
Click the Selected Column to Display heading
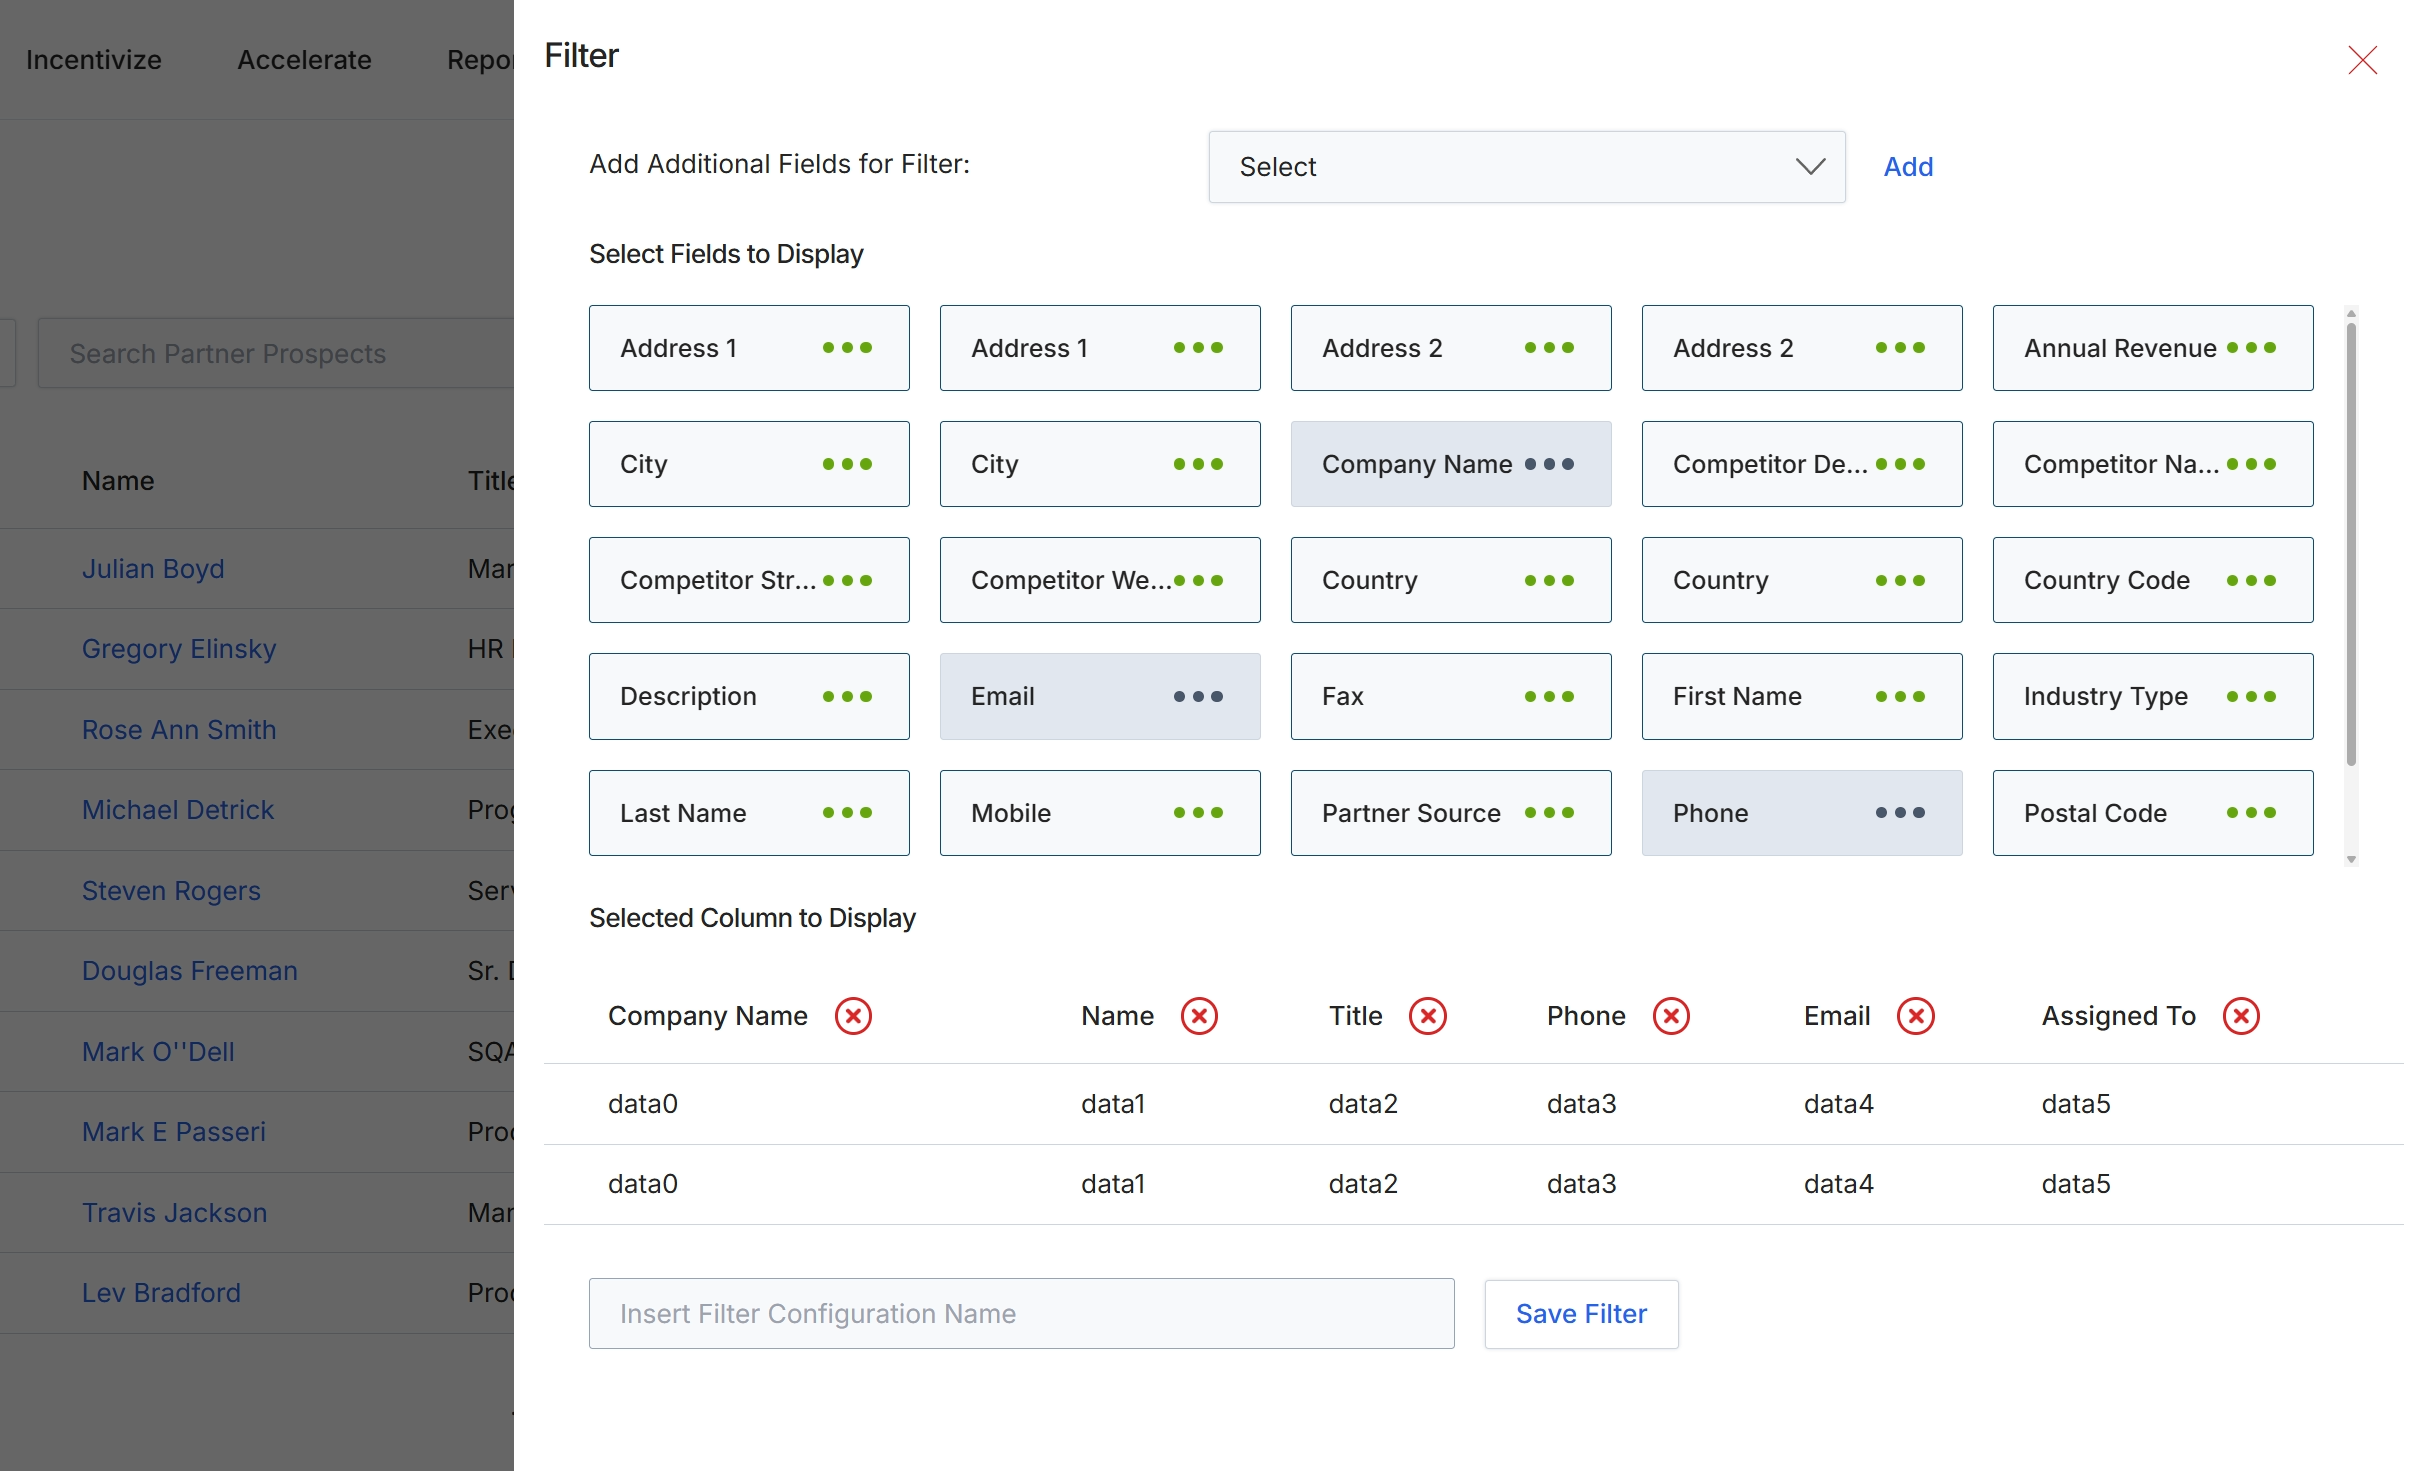pyautogui.click(x=752, y=918)
